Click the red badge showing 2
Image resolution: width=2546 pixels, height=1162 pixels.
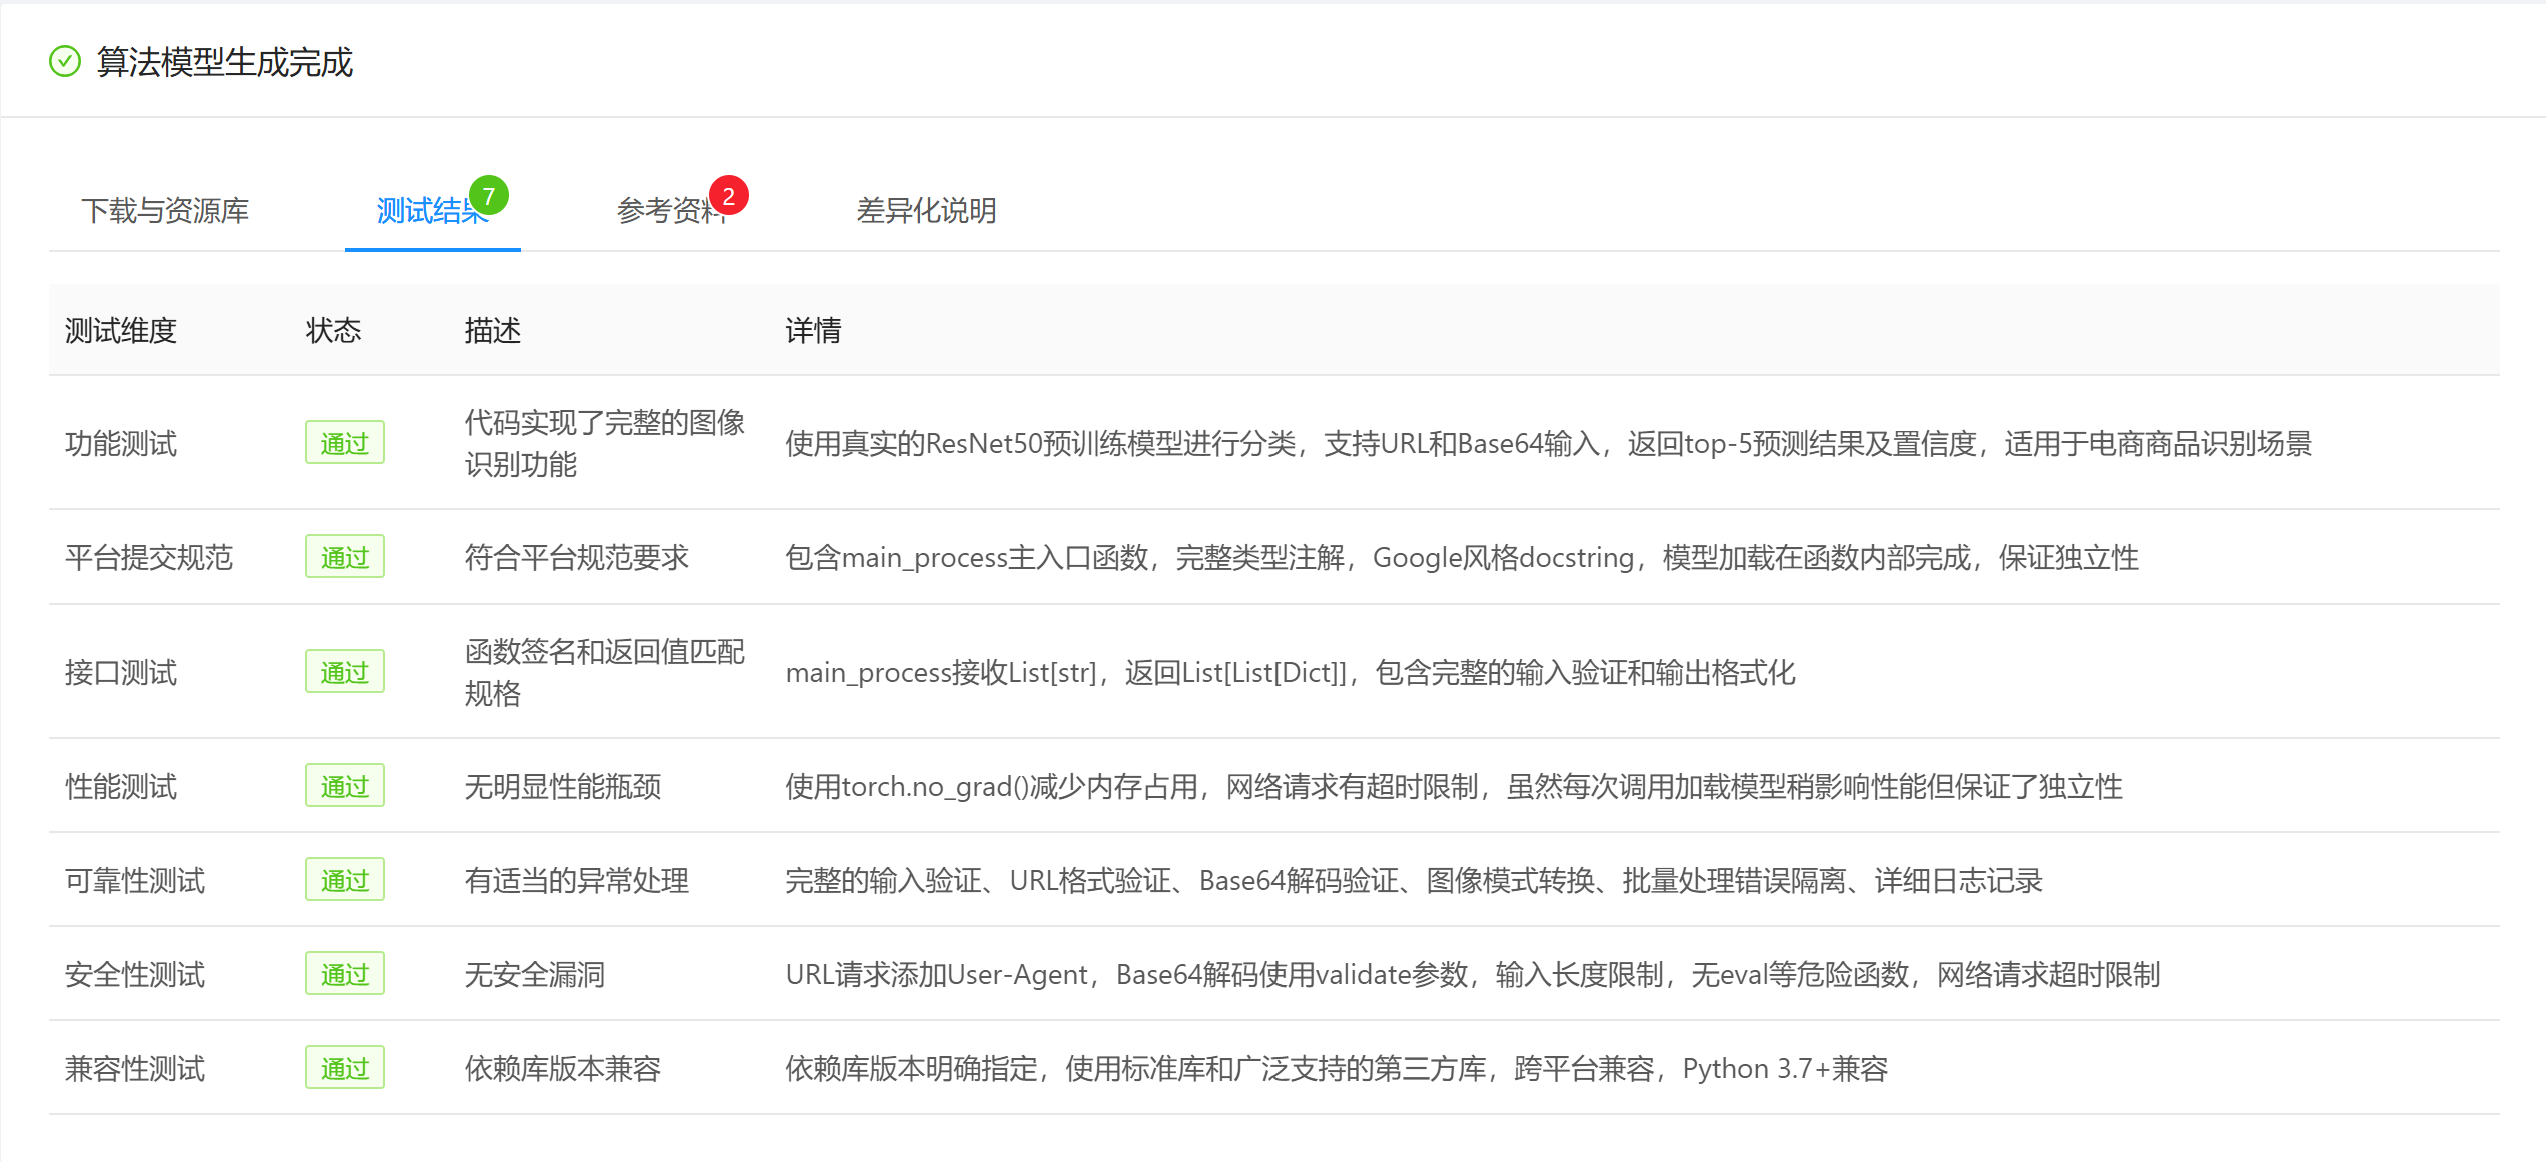729,196
